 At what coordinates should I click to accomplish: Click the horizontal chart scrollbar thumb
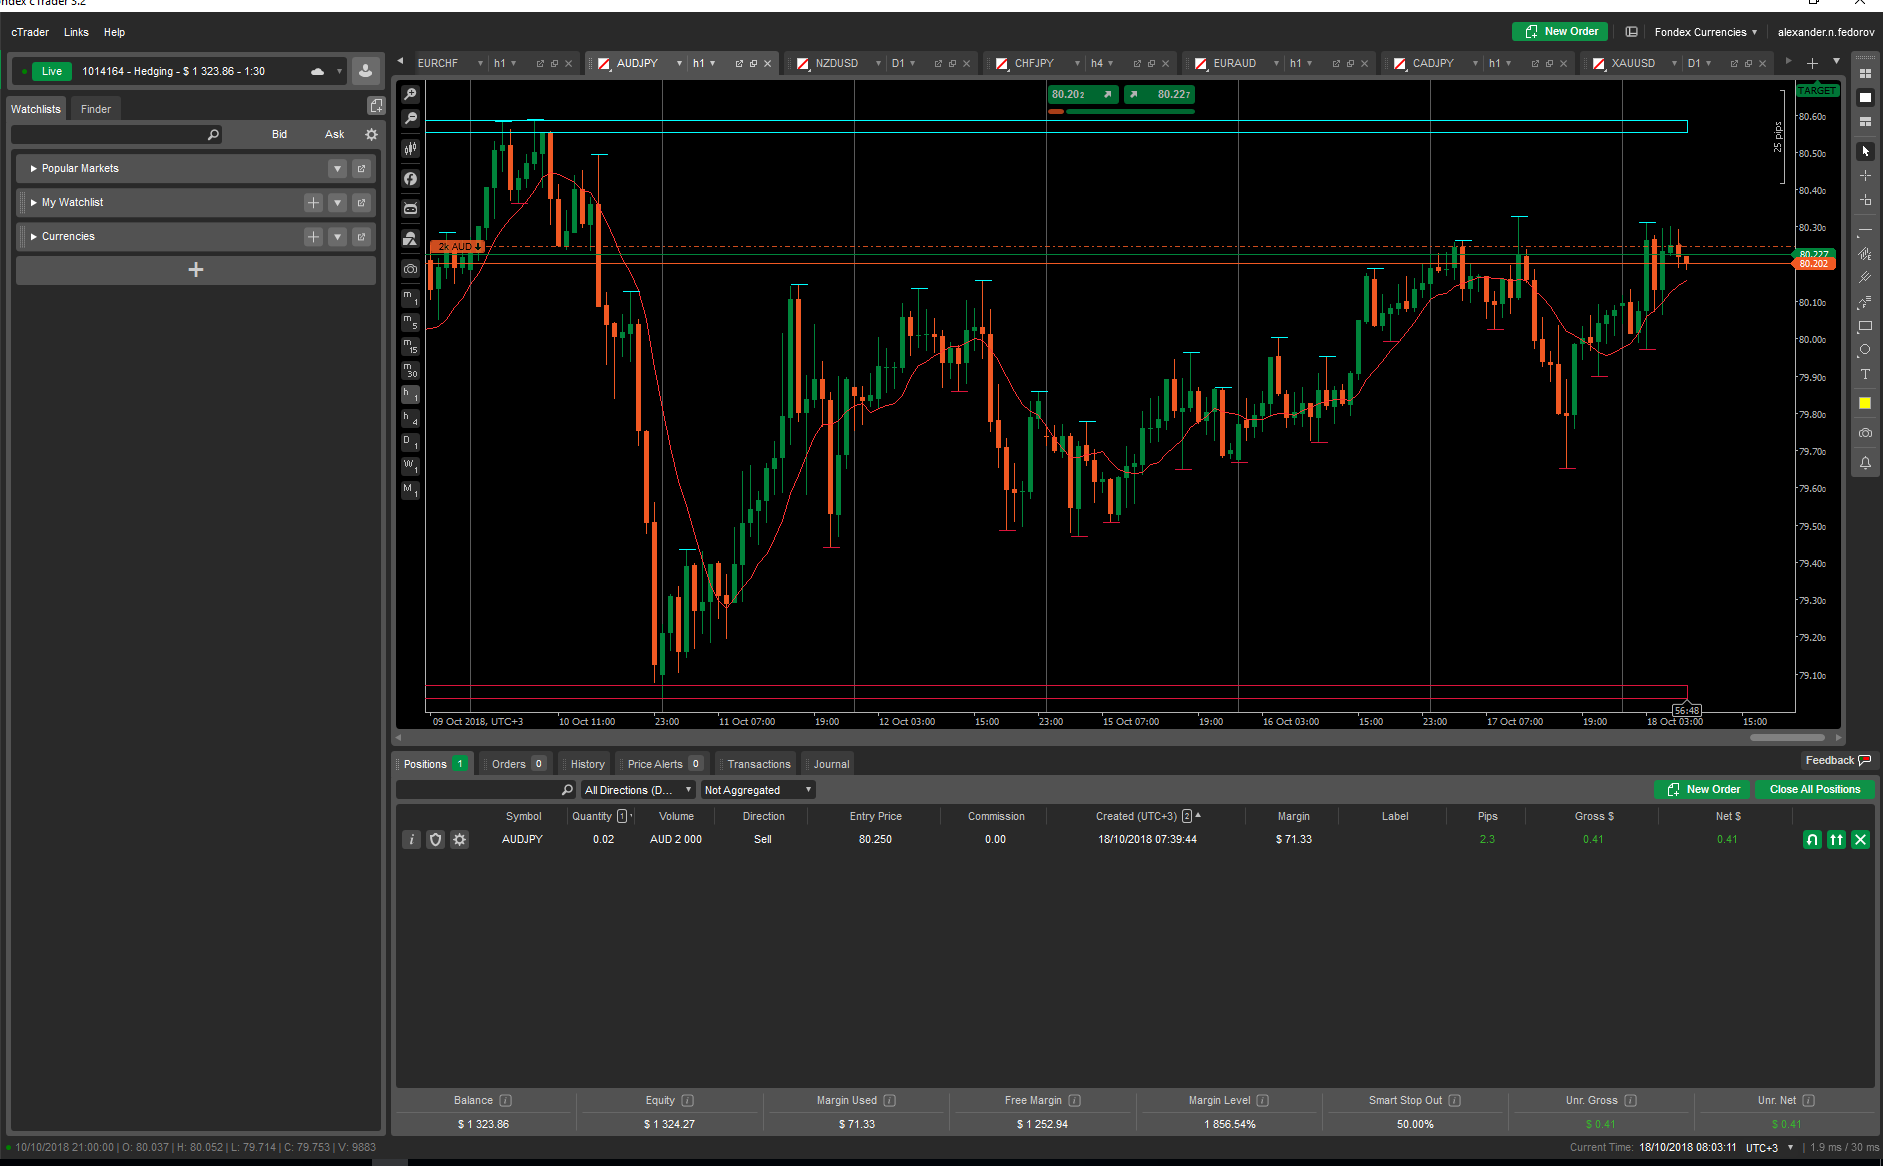click(x=1787, y=738)
